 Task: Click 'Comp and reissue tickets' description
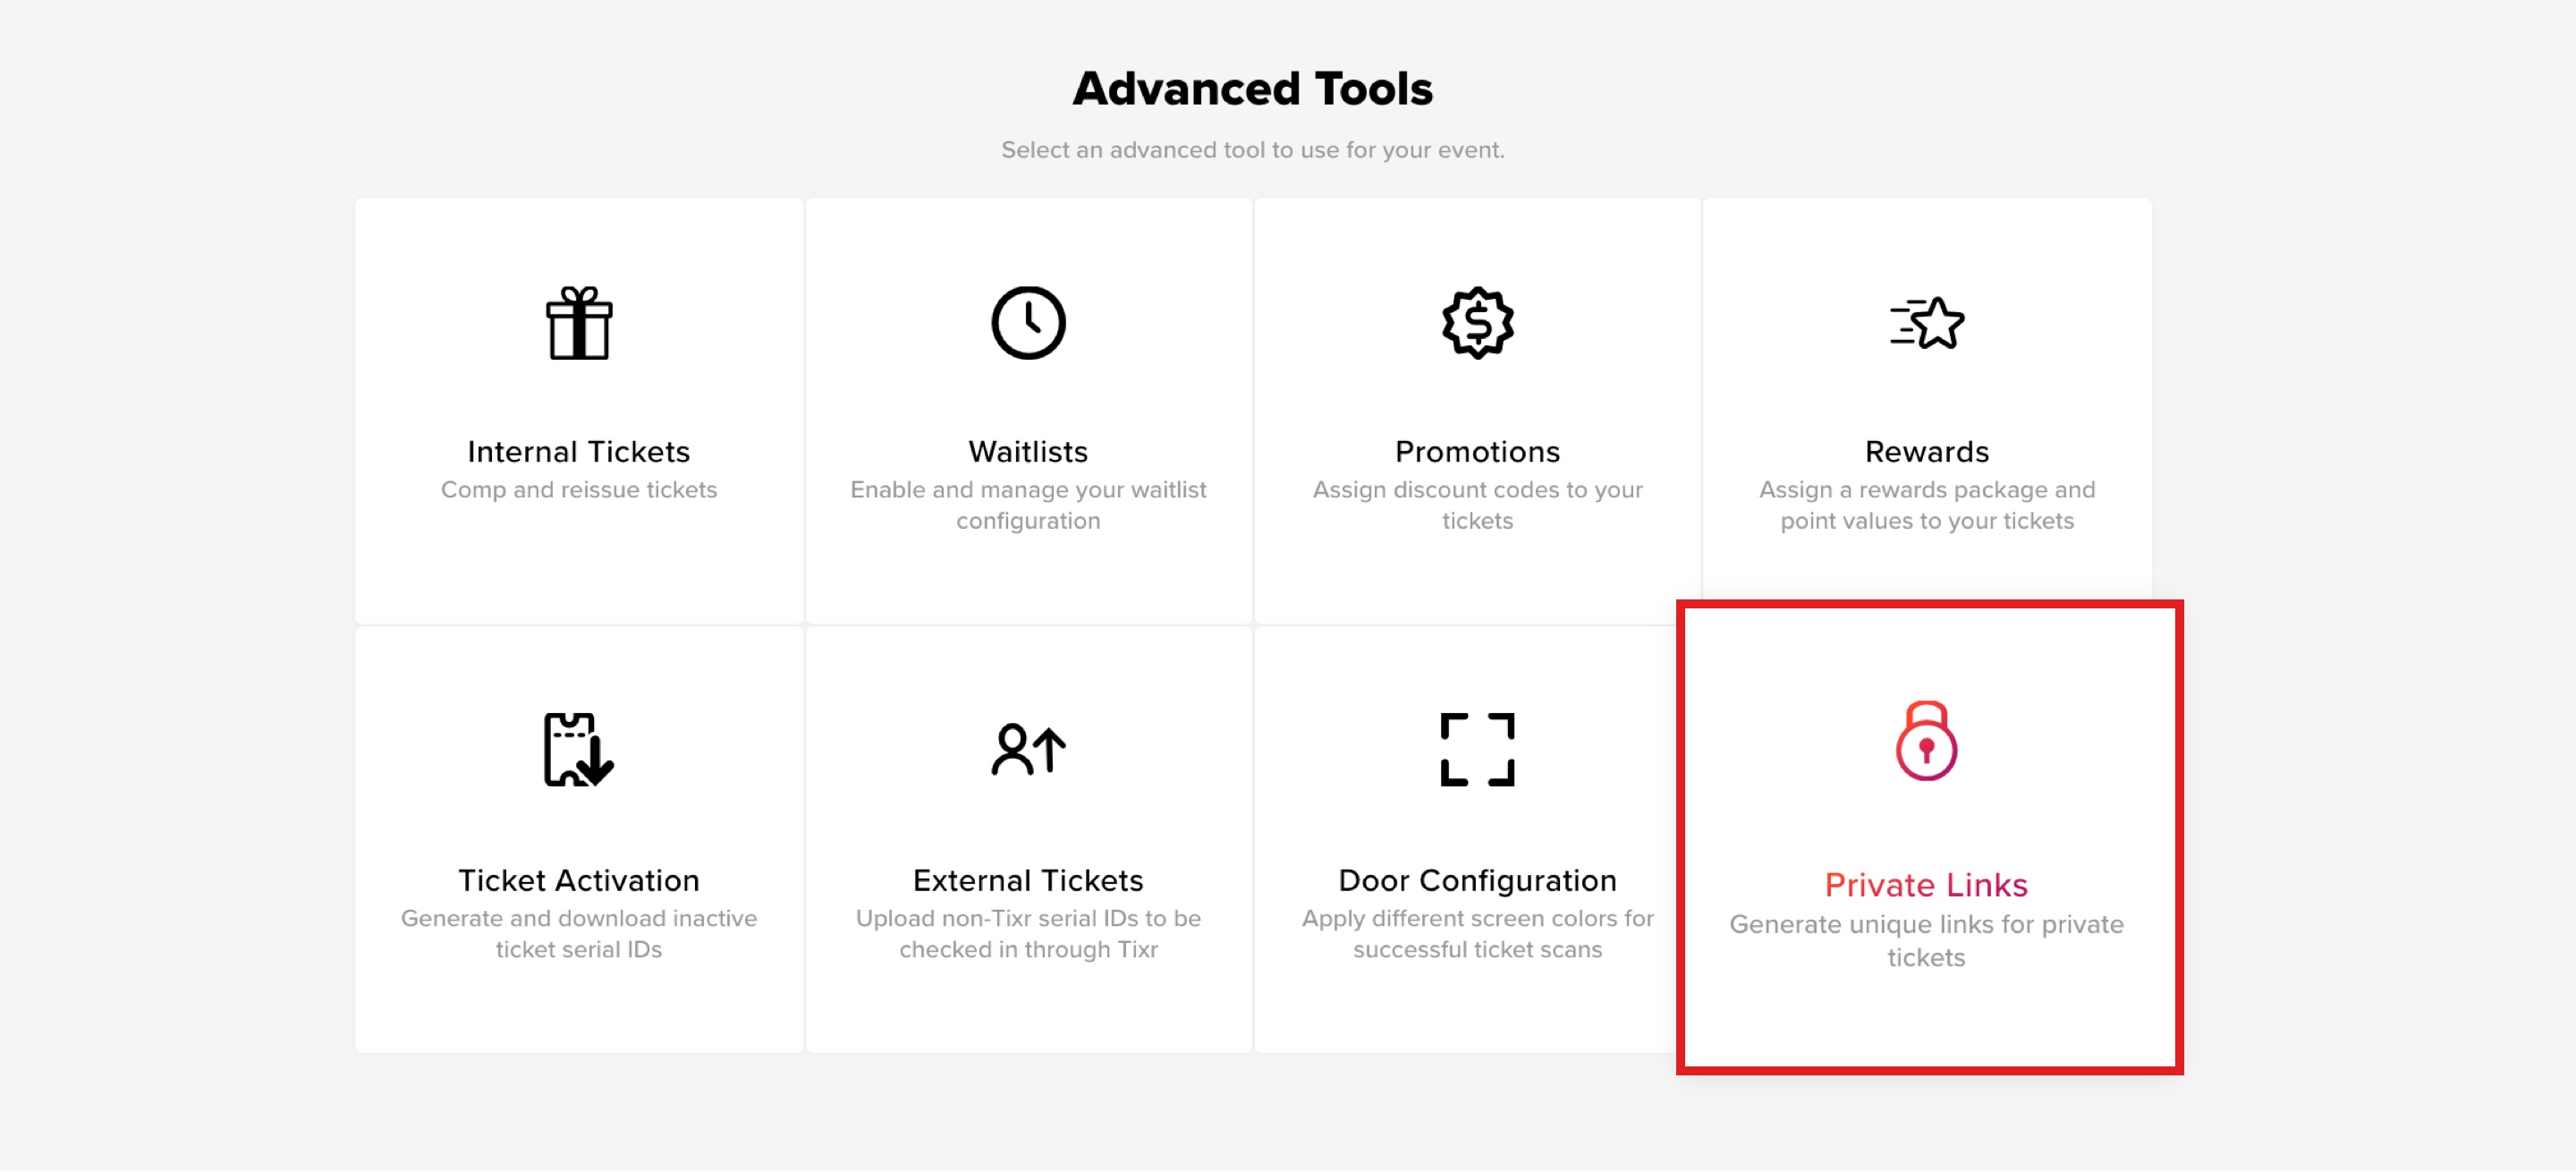579,490
